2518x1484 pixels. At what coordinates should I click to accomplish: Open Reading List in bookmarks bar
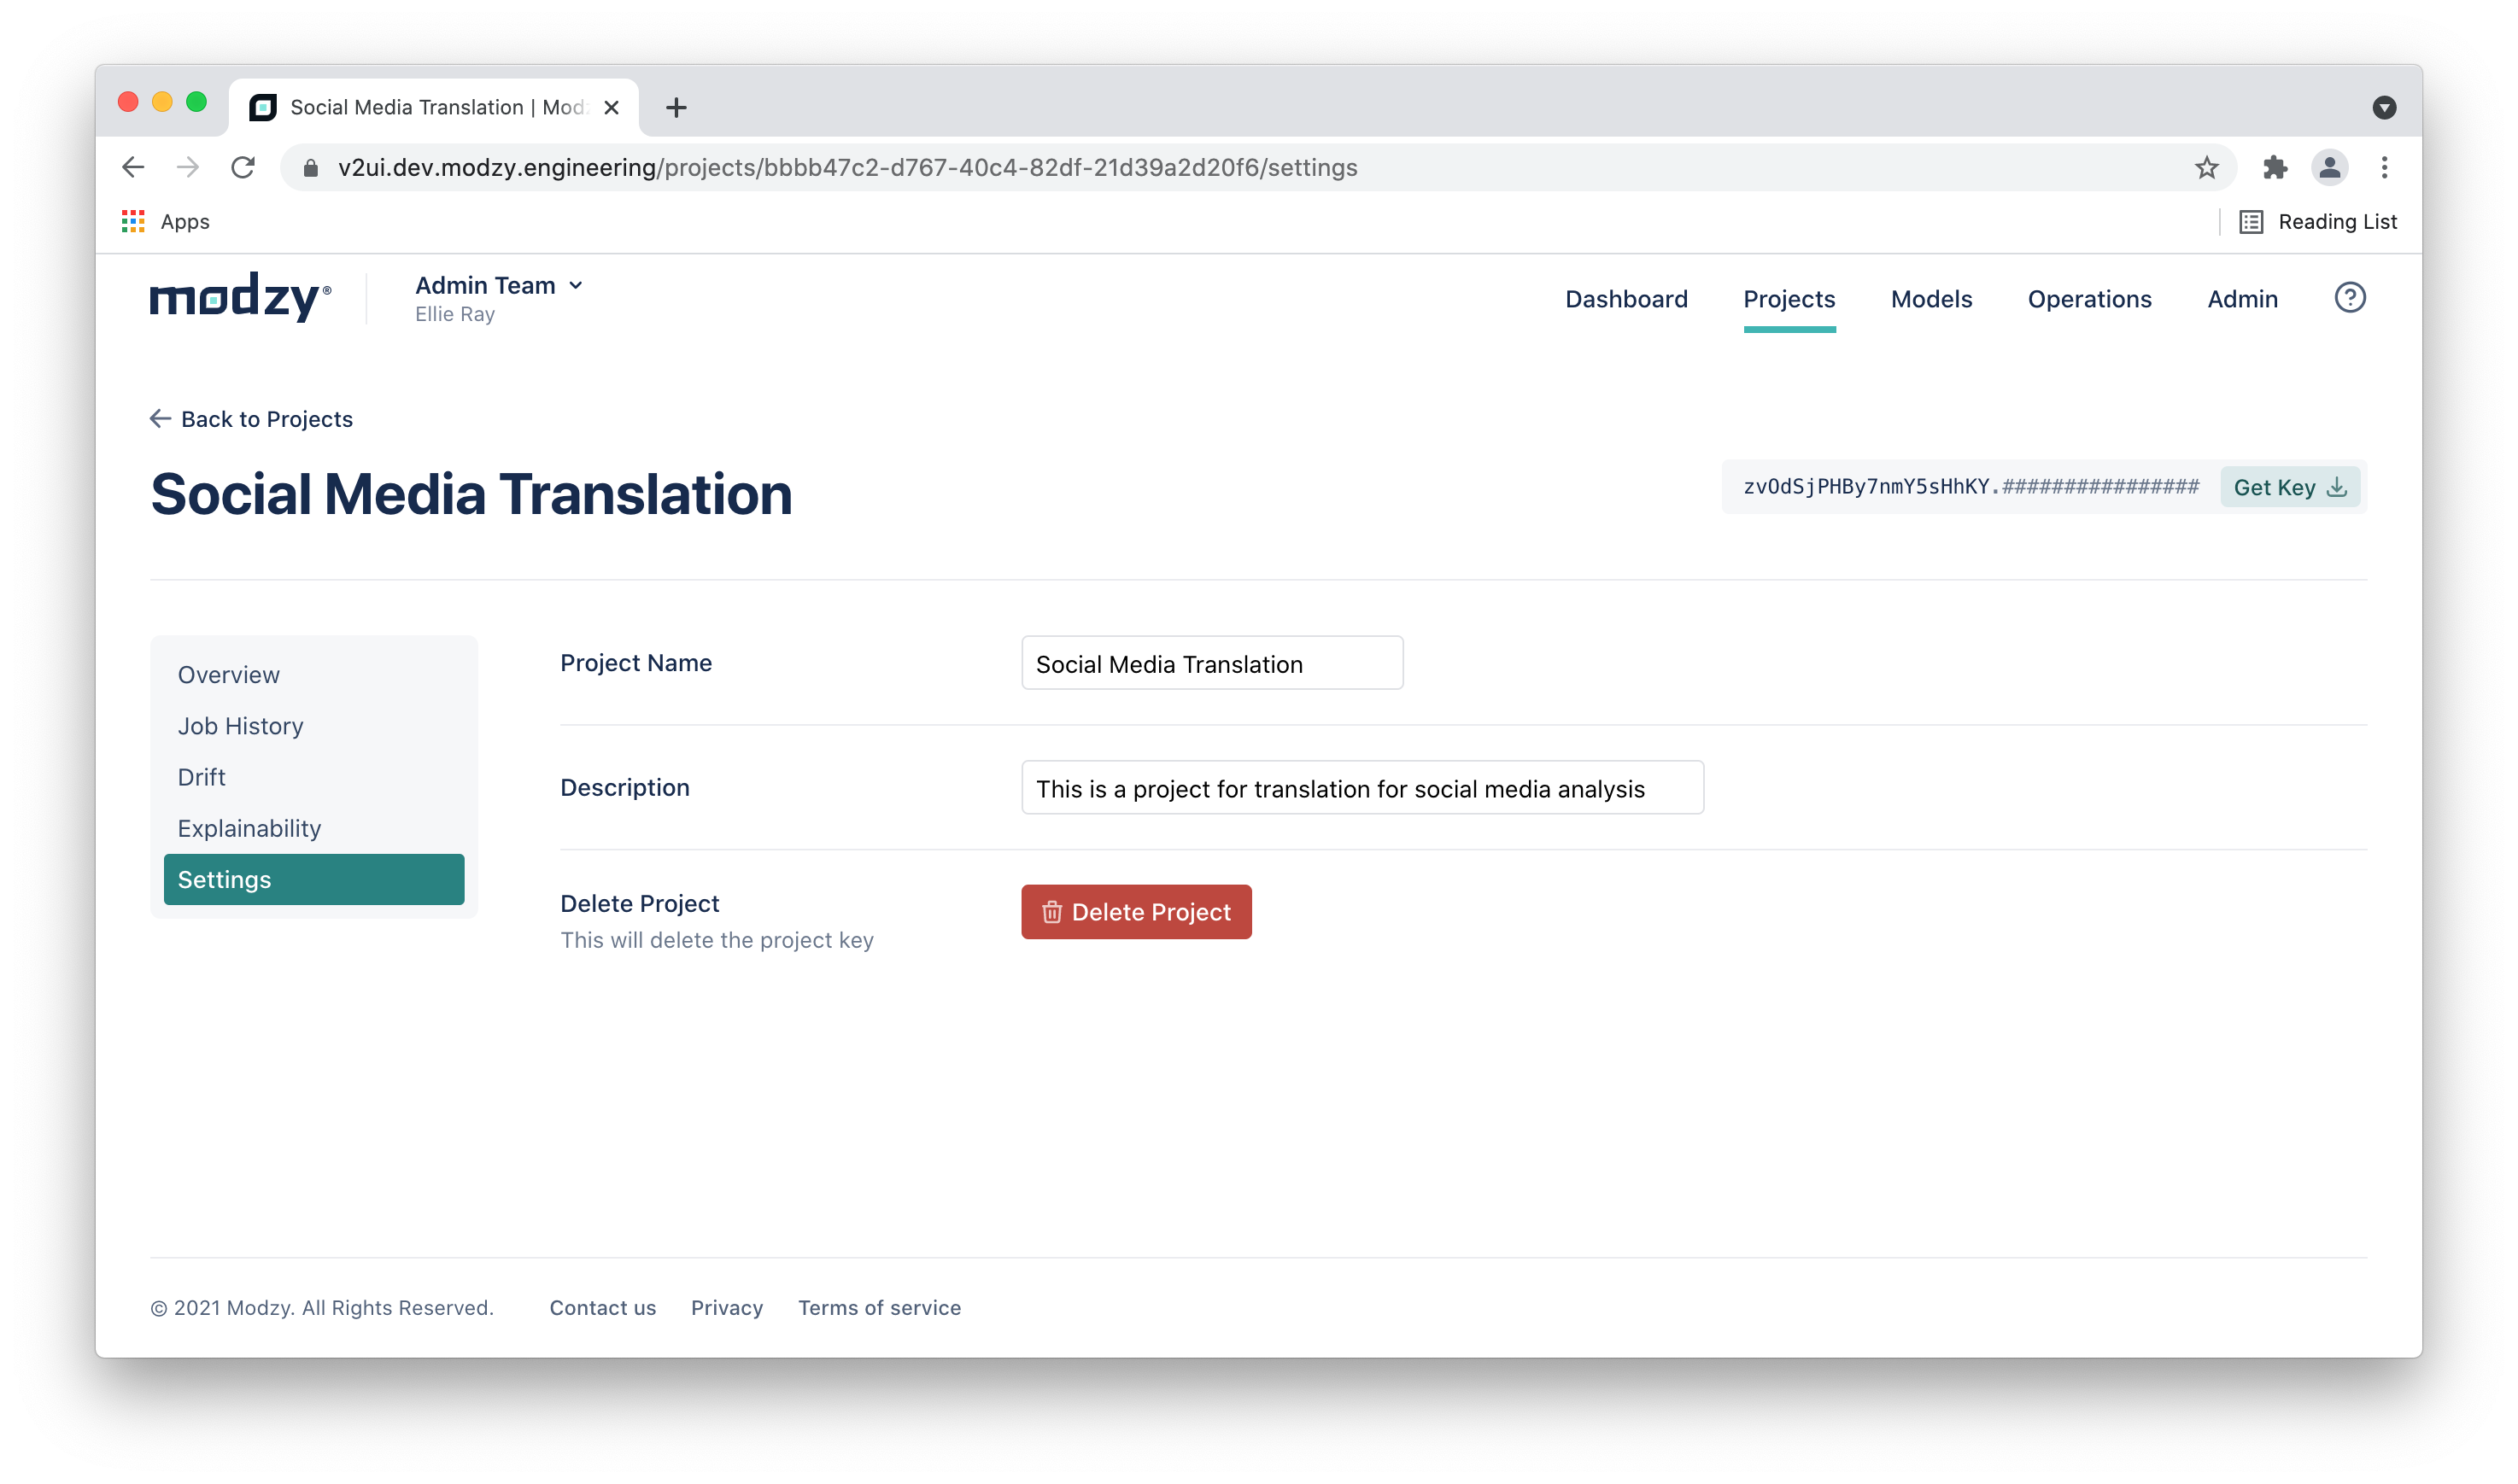click(x=2318, y=222)
